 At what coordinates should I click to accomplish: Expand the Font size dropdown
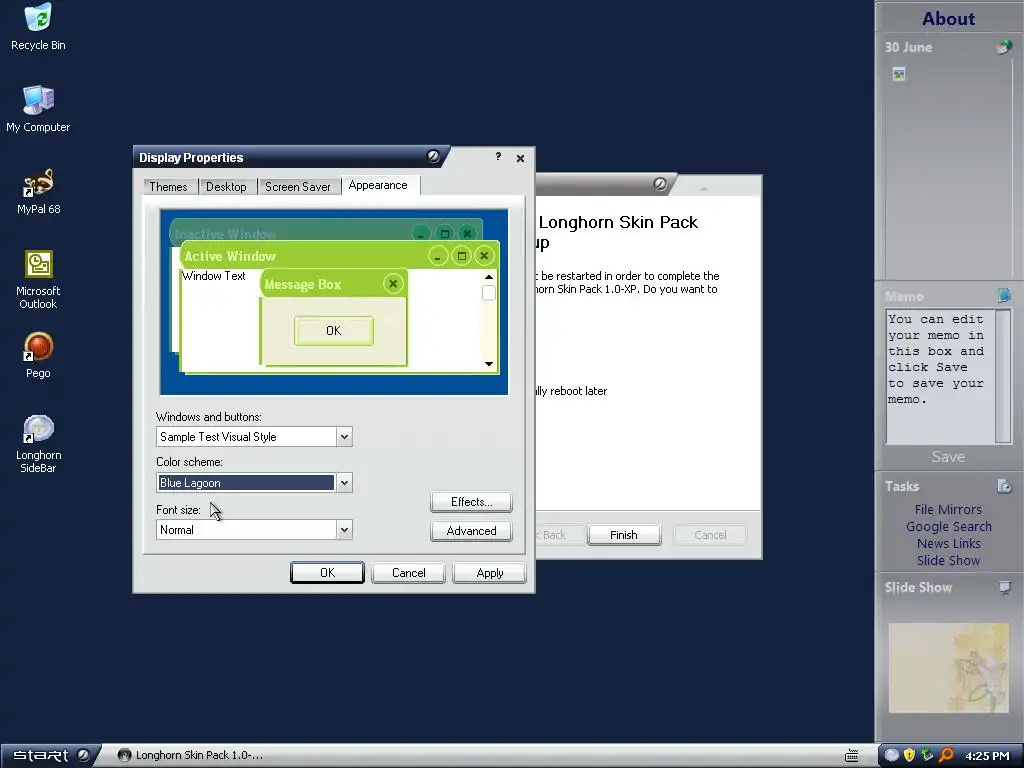(x=344, y=530)
